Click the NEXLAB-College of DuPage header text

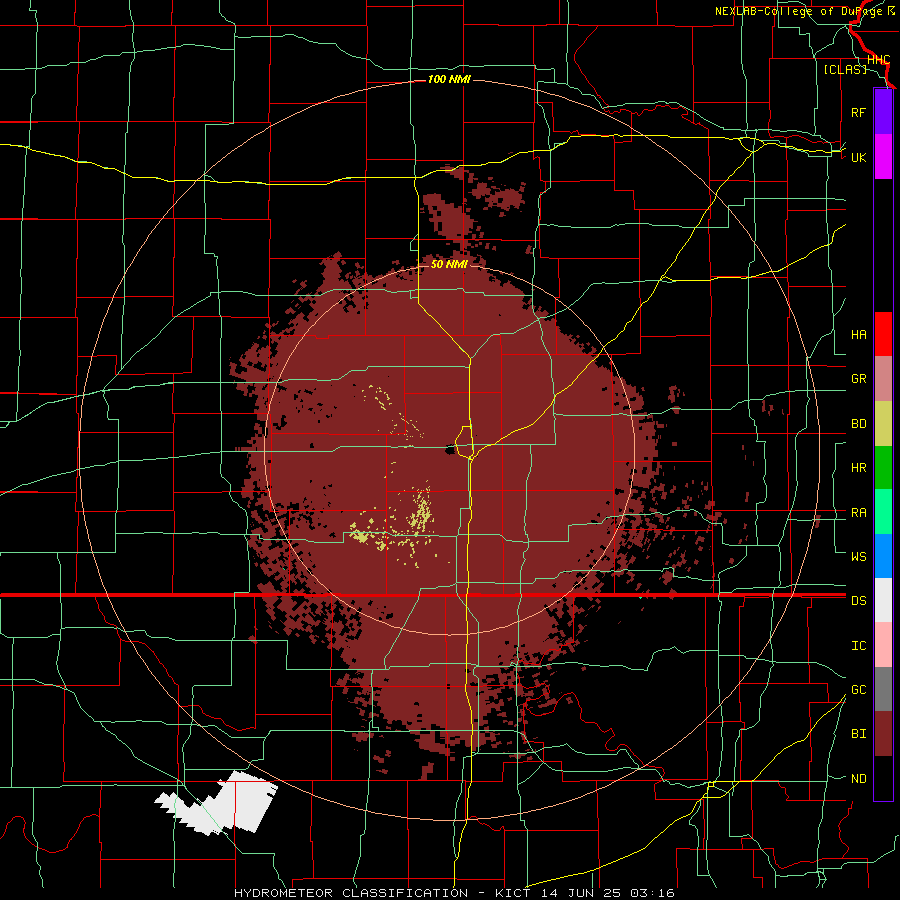tap(797, 11)
